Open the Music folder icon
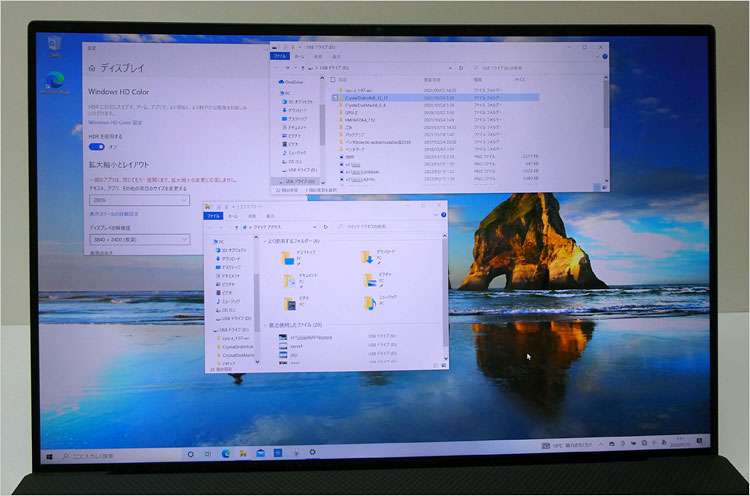 (369, 303)
